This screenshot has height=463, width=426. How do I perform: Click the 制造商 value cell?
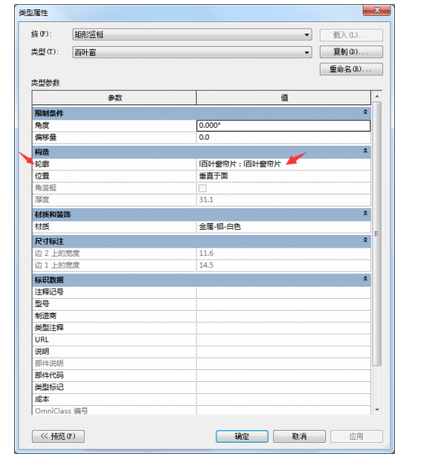pos(283,316)
